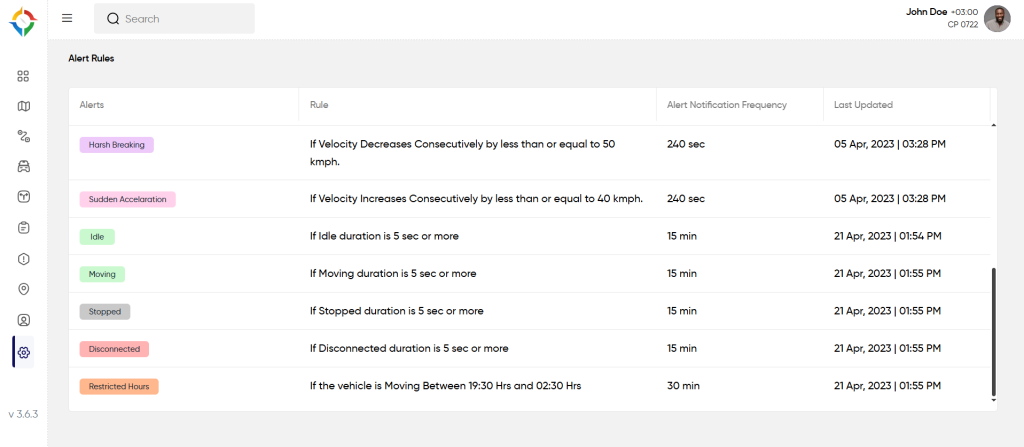
Task: Open the map view icon
Action: [24, 106]
